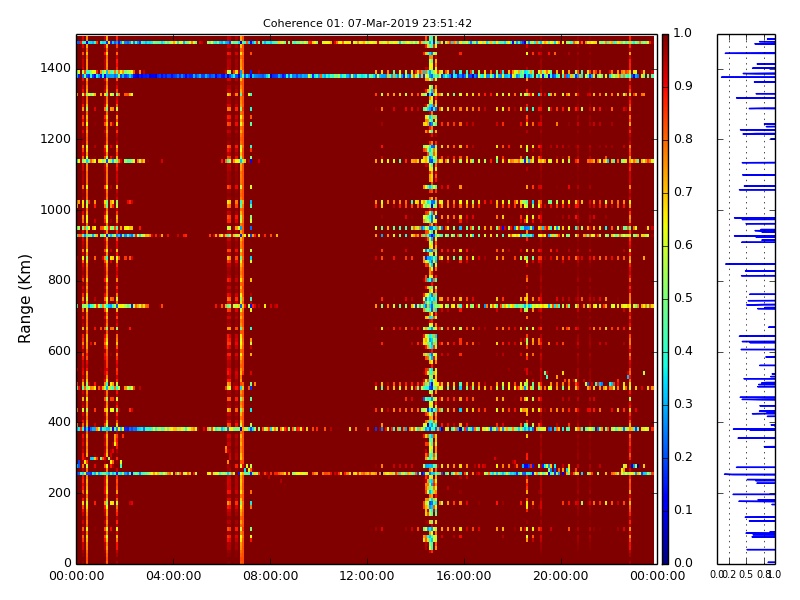The height and width of the screenshot is (600, 800).
Task: Click the 600 tick on the Range axis
Action: click(59, 351)
